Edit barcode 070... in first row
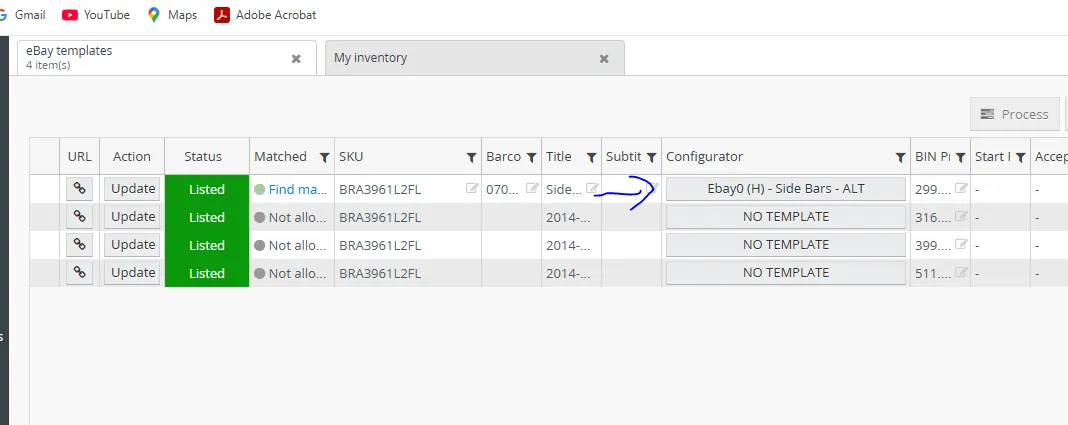The image size is (1068, 425). tap(532, 189)
